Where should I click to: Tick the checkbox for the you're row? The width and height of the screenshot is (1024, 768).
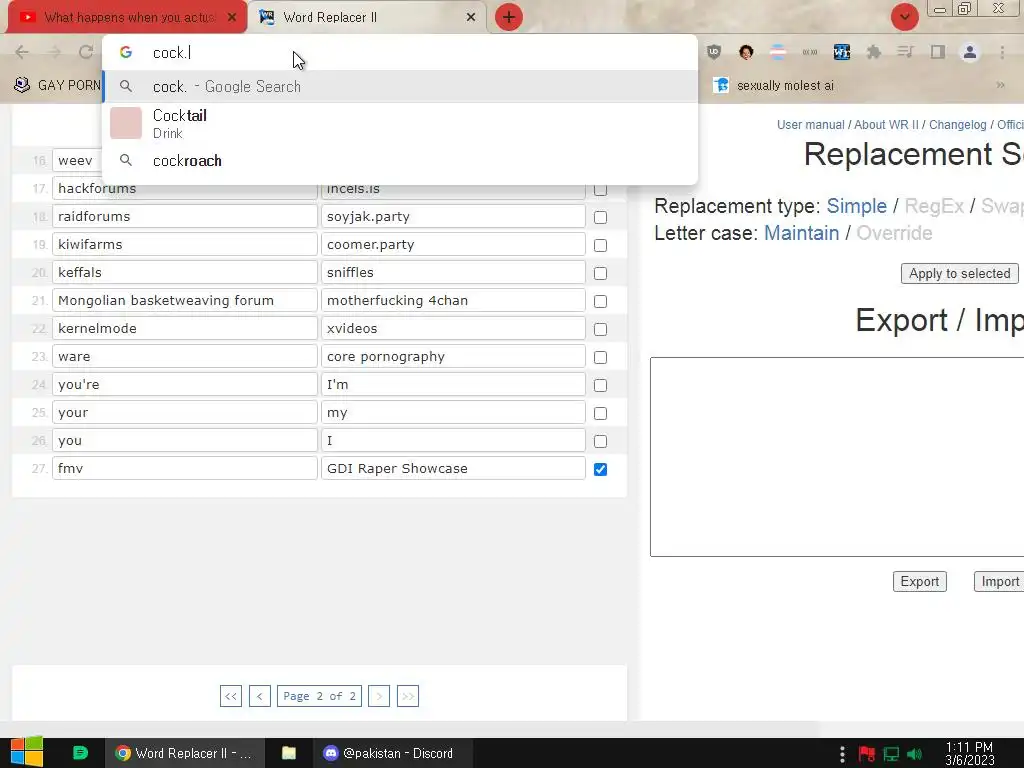600,386
